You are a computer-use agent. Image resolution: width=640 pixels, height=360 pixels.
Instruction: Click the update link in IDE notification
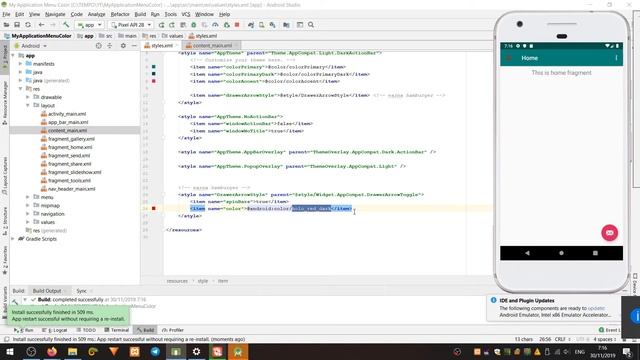pyautogui.click(x=596, y=308)
